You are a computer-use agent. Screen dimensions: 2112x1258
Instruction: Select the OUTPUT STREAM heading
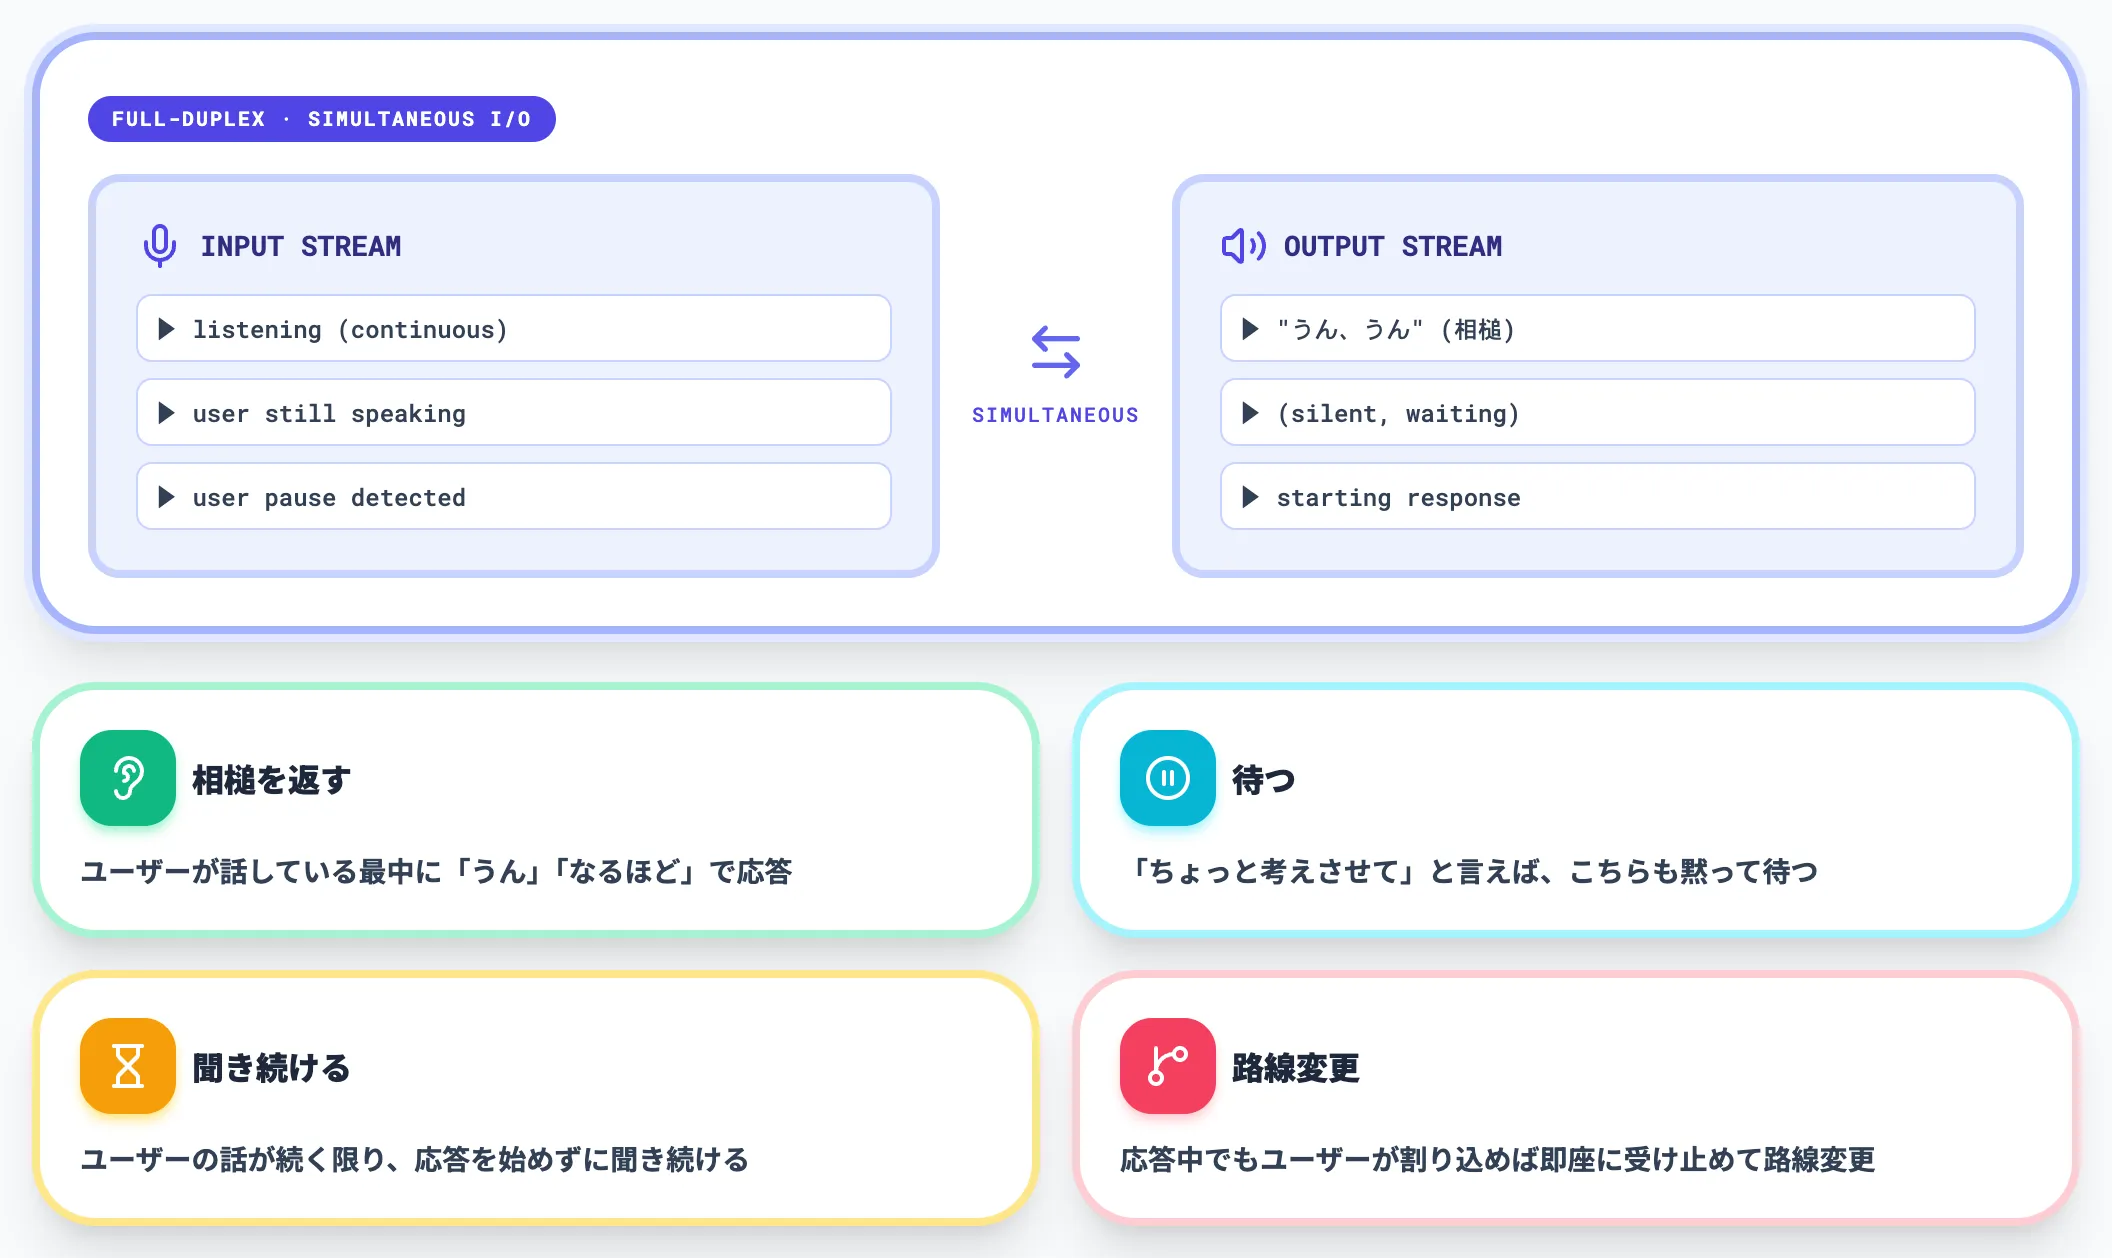coord(1393,246)
